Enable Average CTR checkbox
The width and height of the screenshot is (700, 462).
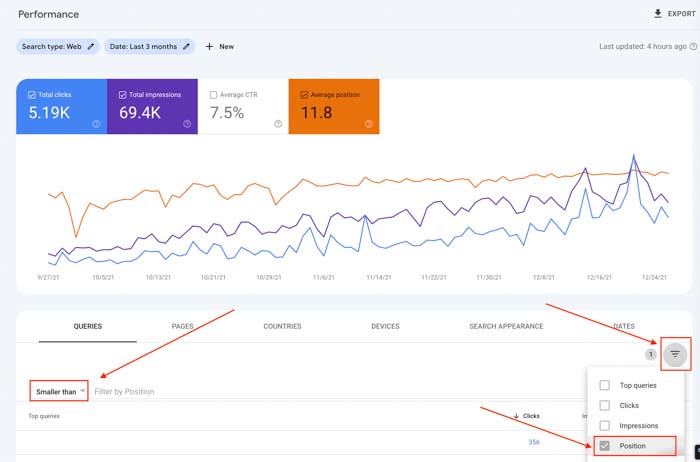[x=213, y=95]
